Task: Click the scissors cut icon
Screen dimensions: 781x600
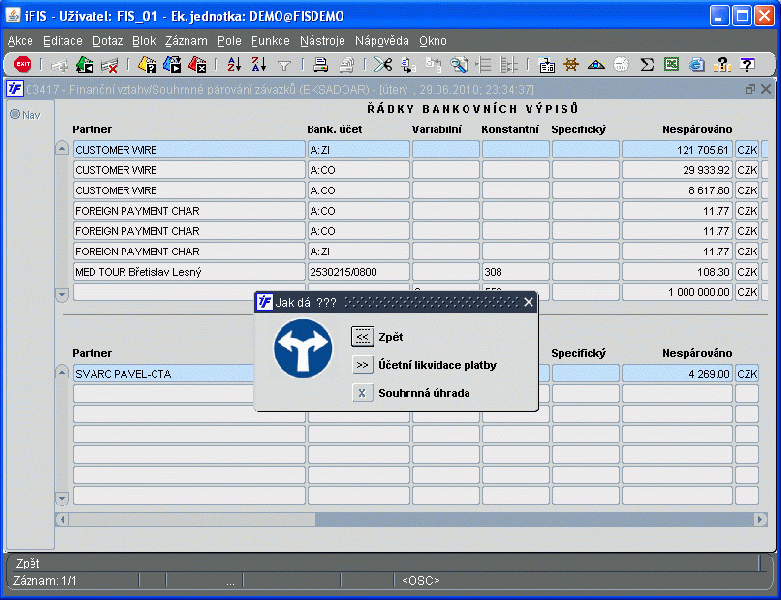Action: pyautogui.click(x=383, y=64)
